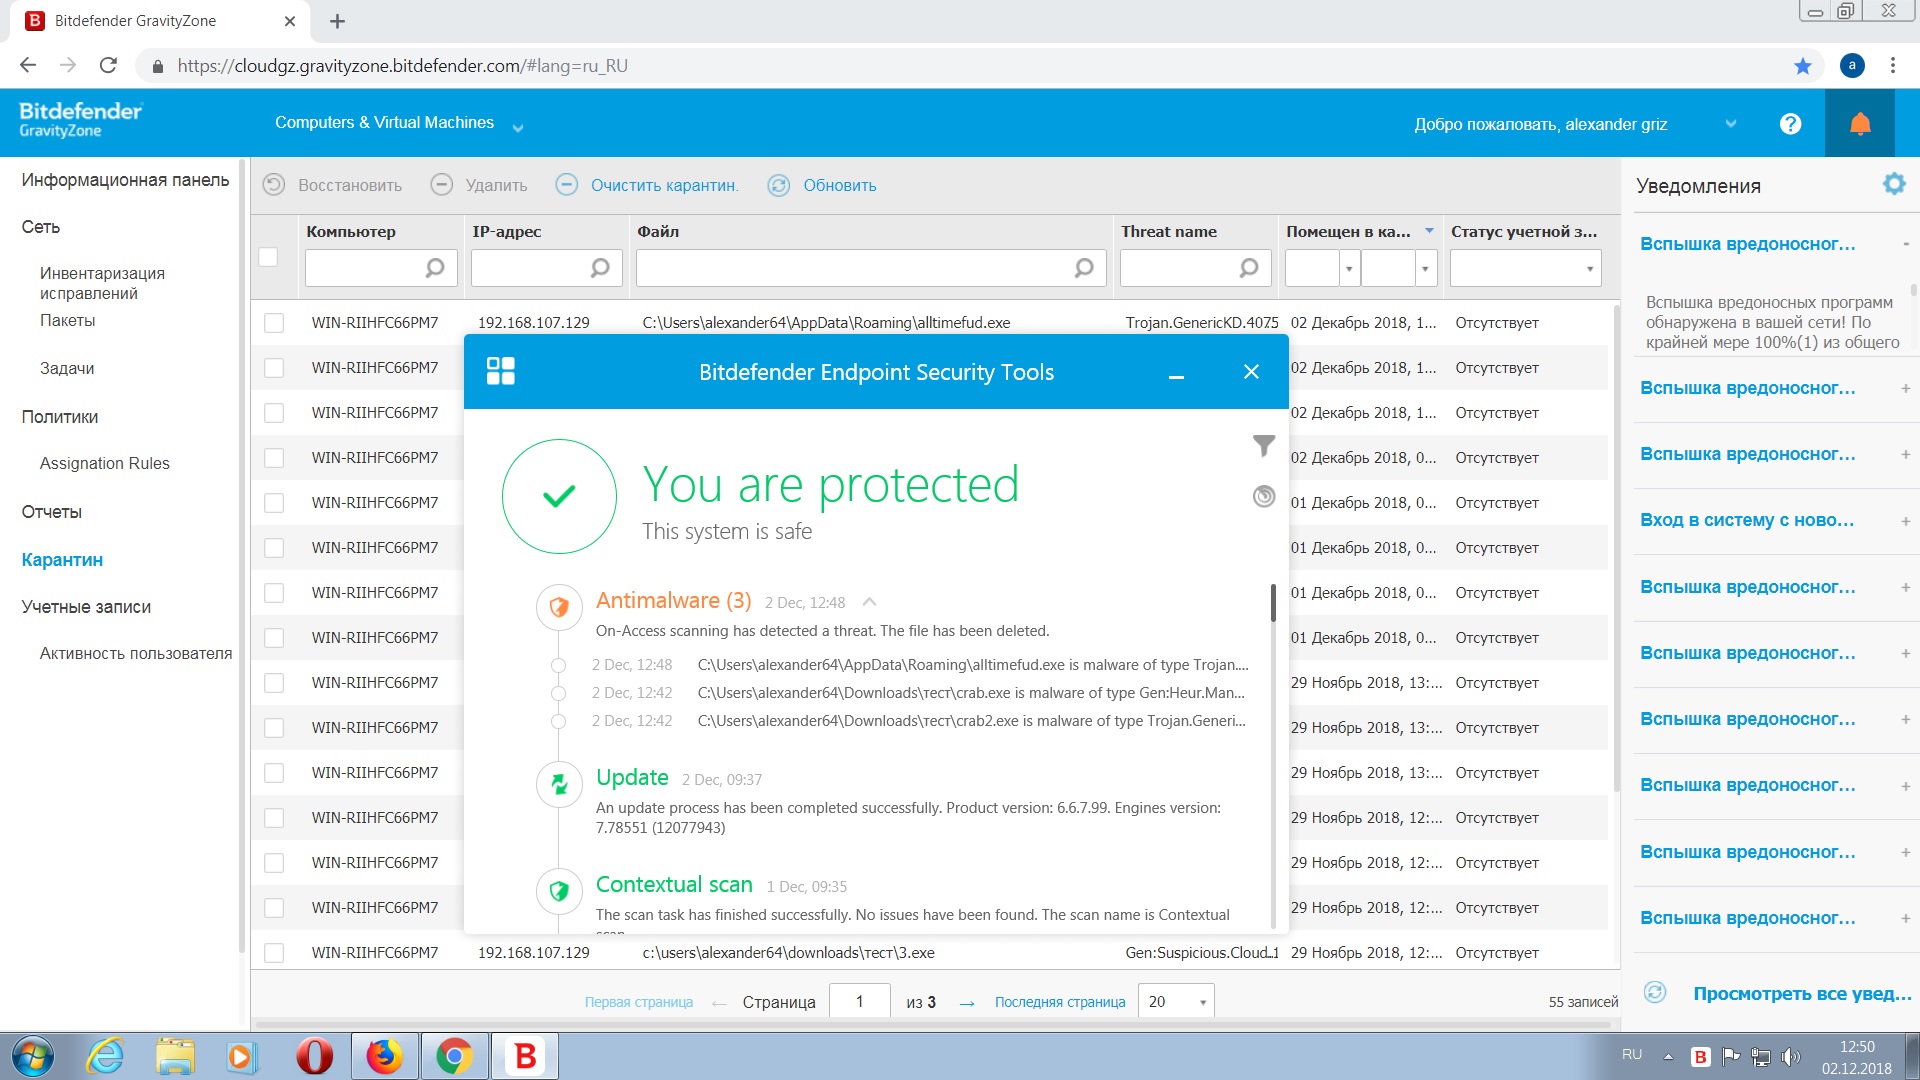This screenshot has width=1920, height=1080.
Task: Click the search icon in Компьютер column filter
Action: [x=434, y=268]
